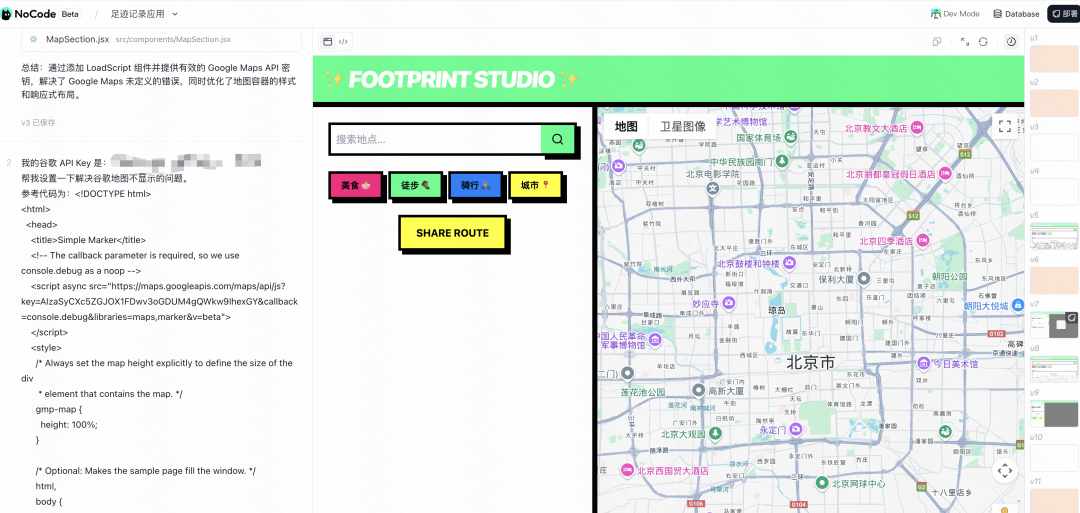Click the 保利大厦 map marker

[x=864, y=279]
